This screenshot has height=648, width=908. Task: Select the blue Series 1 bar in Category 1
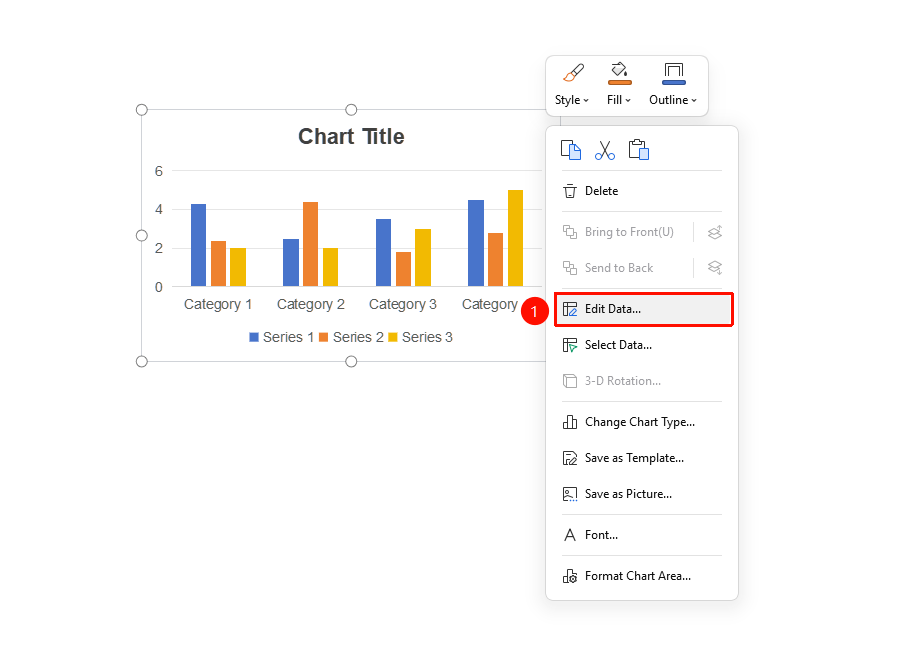[199, 245]
